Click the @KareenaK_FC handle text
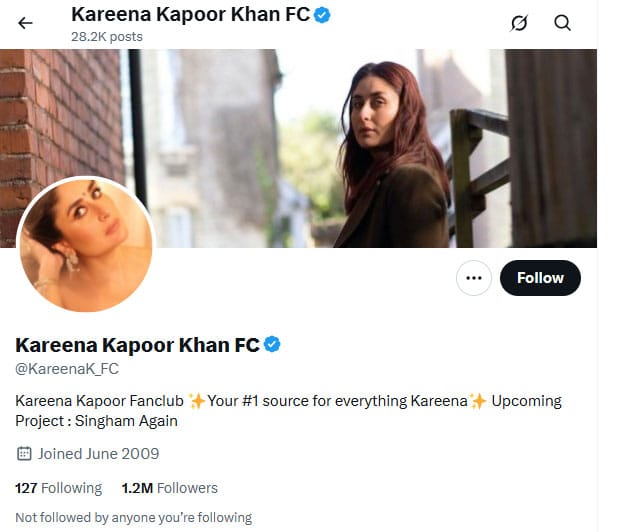The image size is (627, 532). 67,369
